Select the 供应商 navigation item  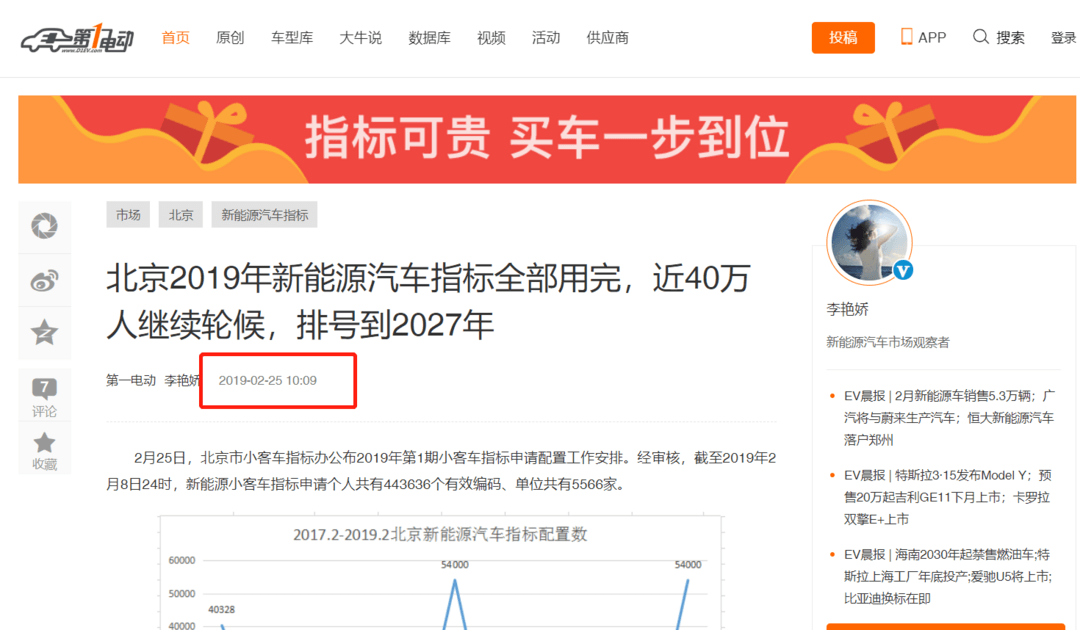(x=608, y=38)
